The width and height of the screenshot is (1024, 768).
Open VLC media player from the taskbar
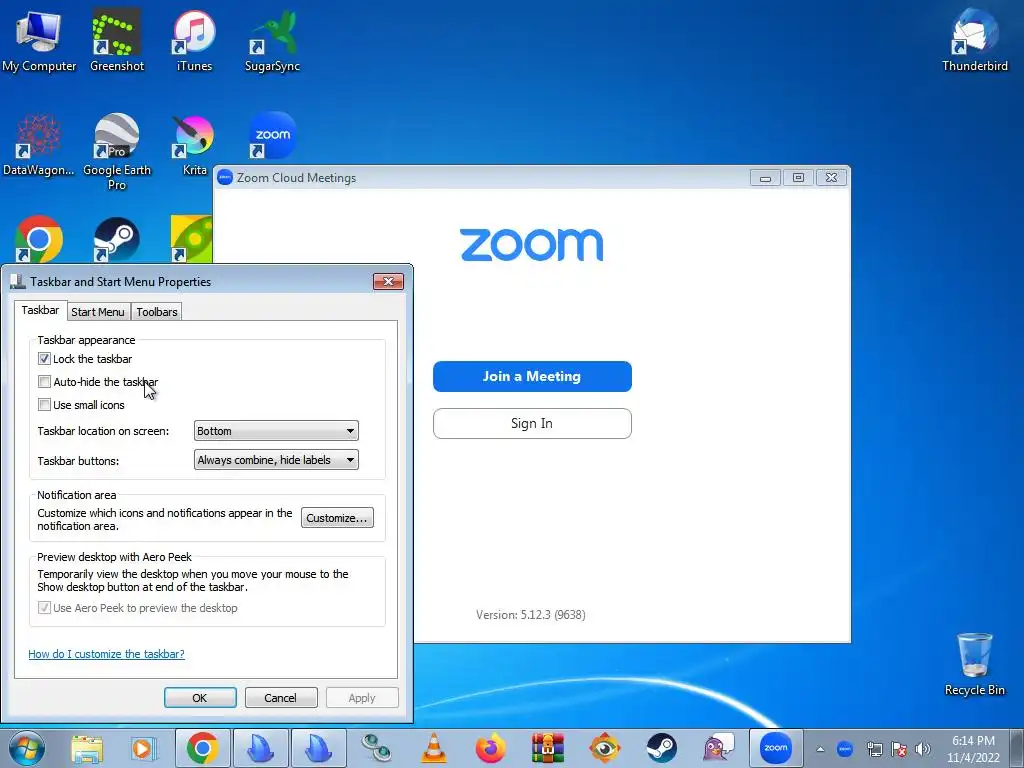[434, 748]
